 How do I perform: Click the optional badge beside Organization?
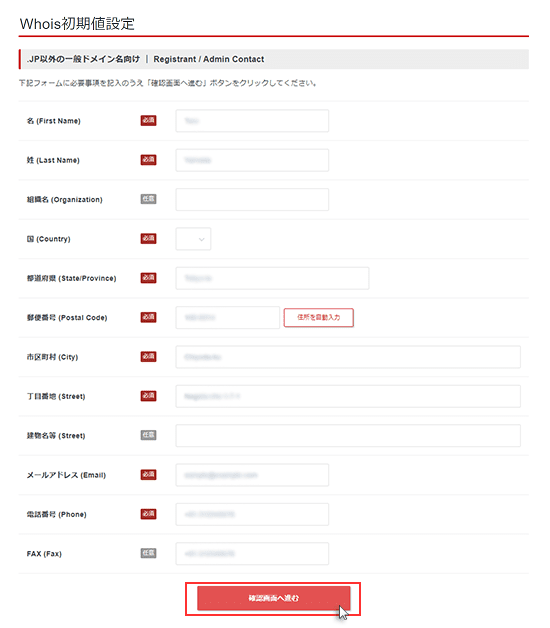coord(148,199)
